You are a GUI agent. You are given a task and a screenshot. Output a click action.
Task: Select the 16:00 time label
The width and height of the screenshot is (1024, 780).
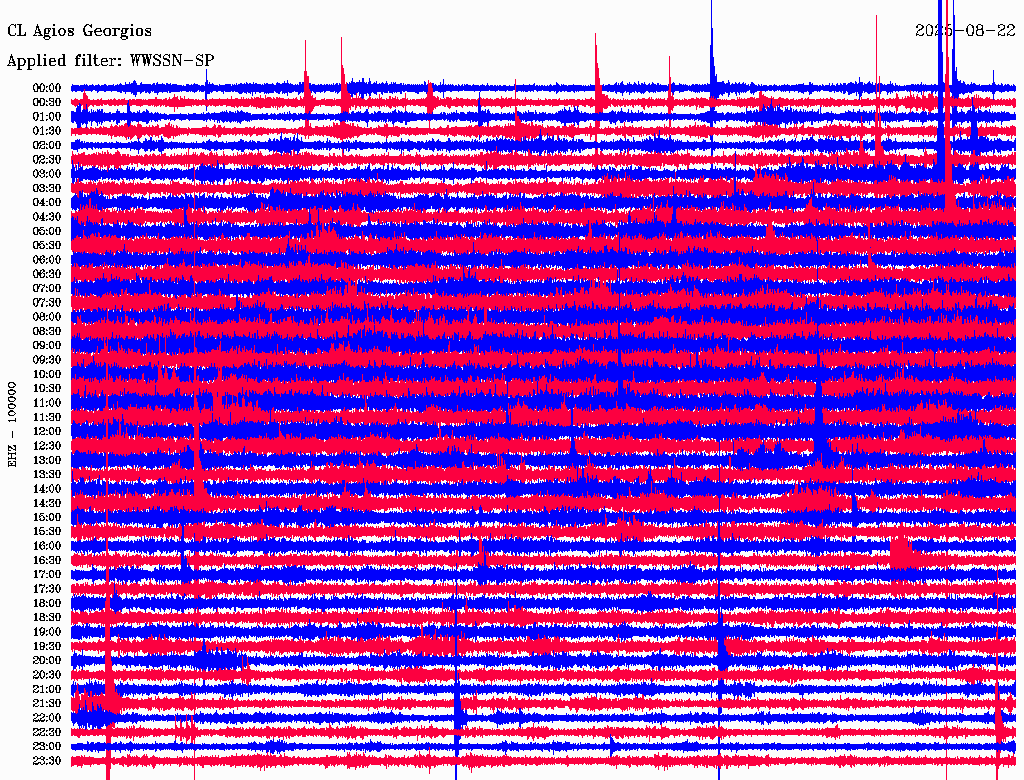click(47, 545)
